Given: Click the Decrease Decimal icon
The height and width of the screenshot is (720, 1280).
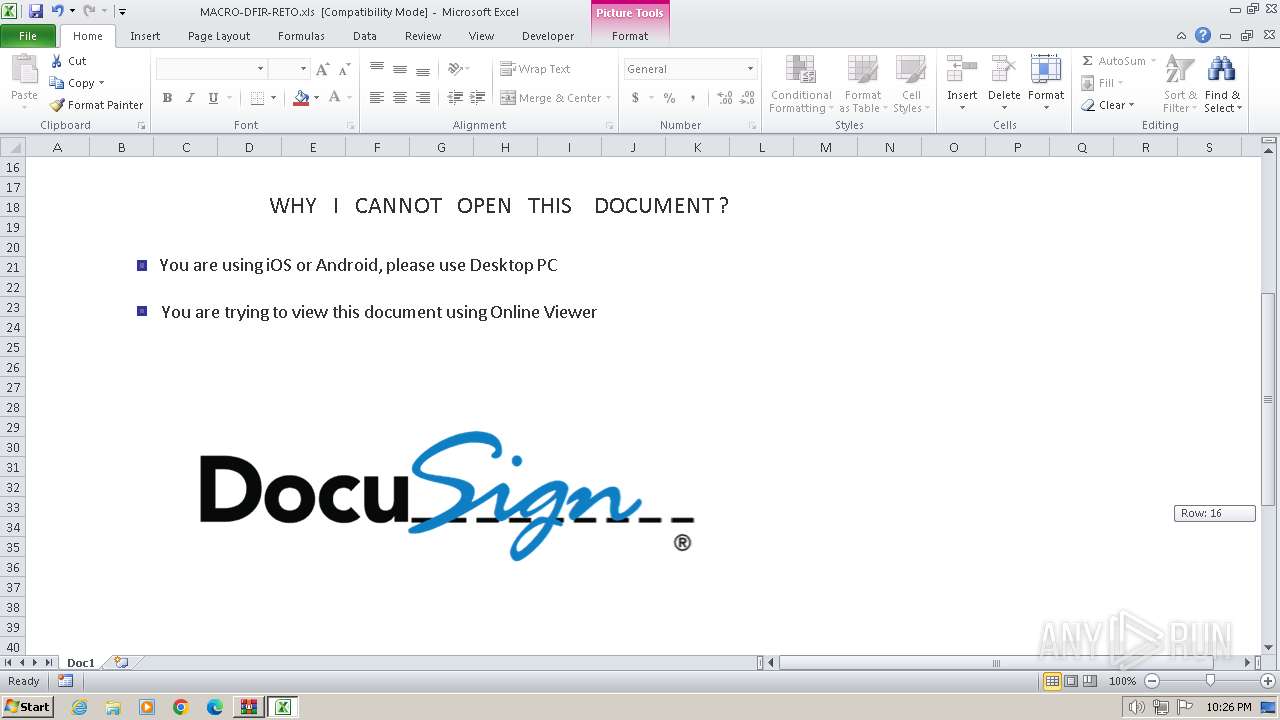Looking at the screenshot, I should coord(747,98).
